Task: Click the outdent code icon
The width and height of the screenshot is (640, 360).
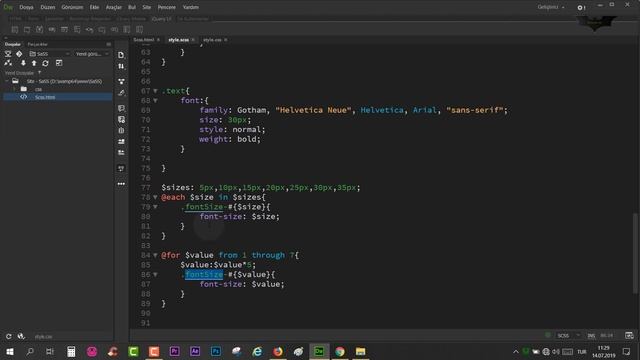Action: coord(121,153)
